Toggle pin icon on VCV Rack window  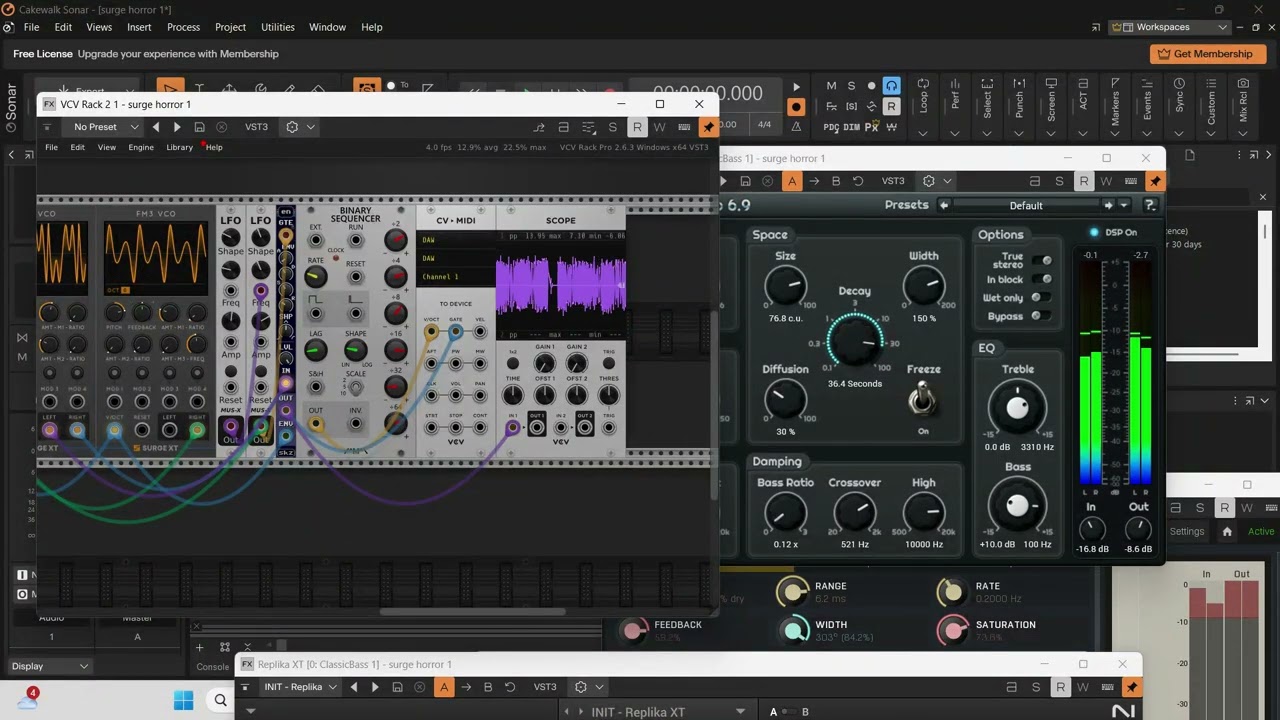pyautogui.click(x=708, y=127)
